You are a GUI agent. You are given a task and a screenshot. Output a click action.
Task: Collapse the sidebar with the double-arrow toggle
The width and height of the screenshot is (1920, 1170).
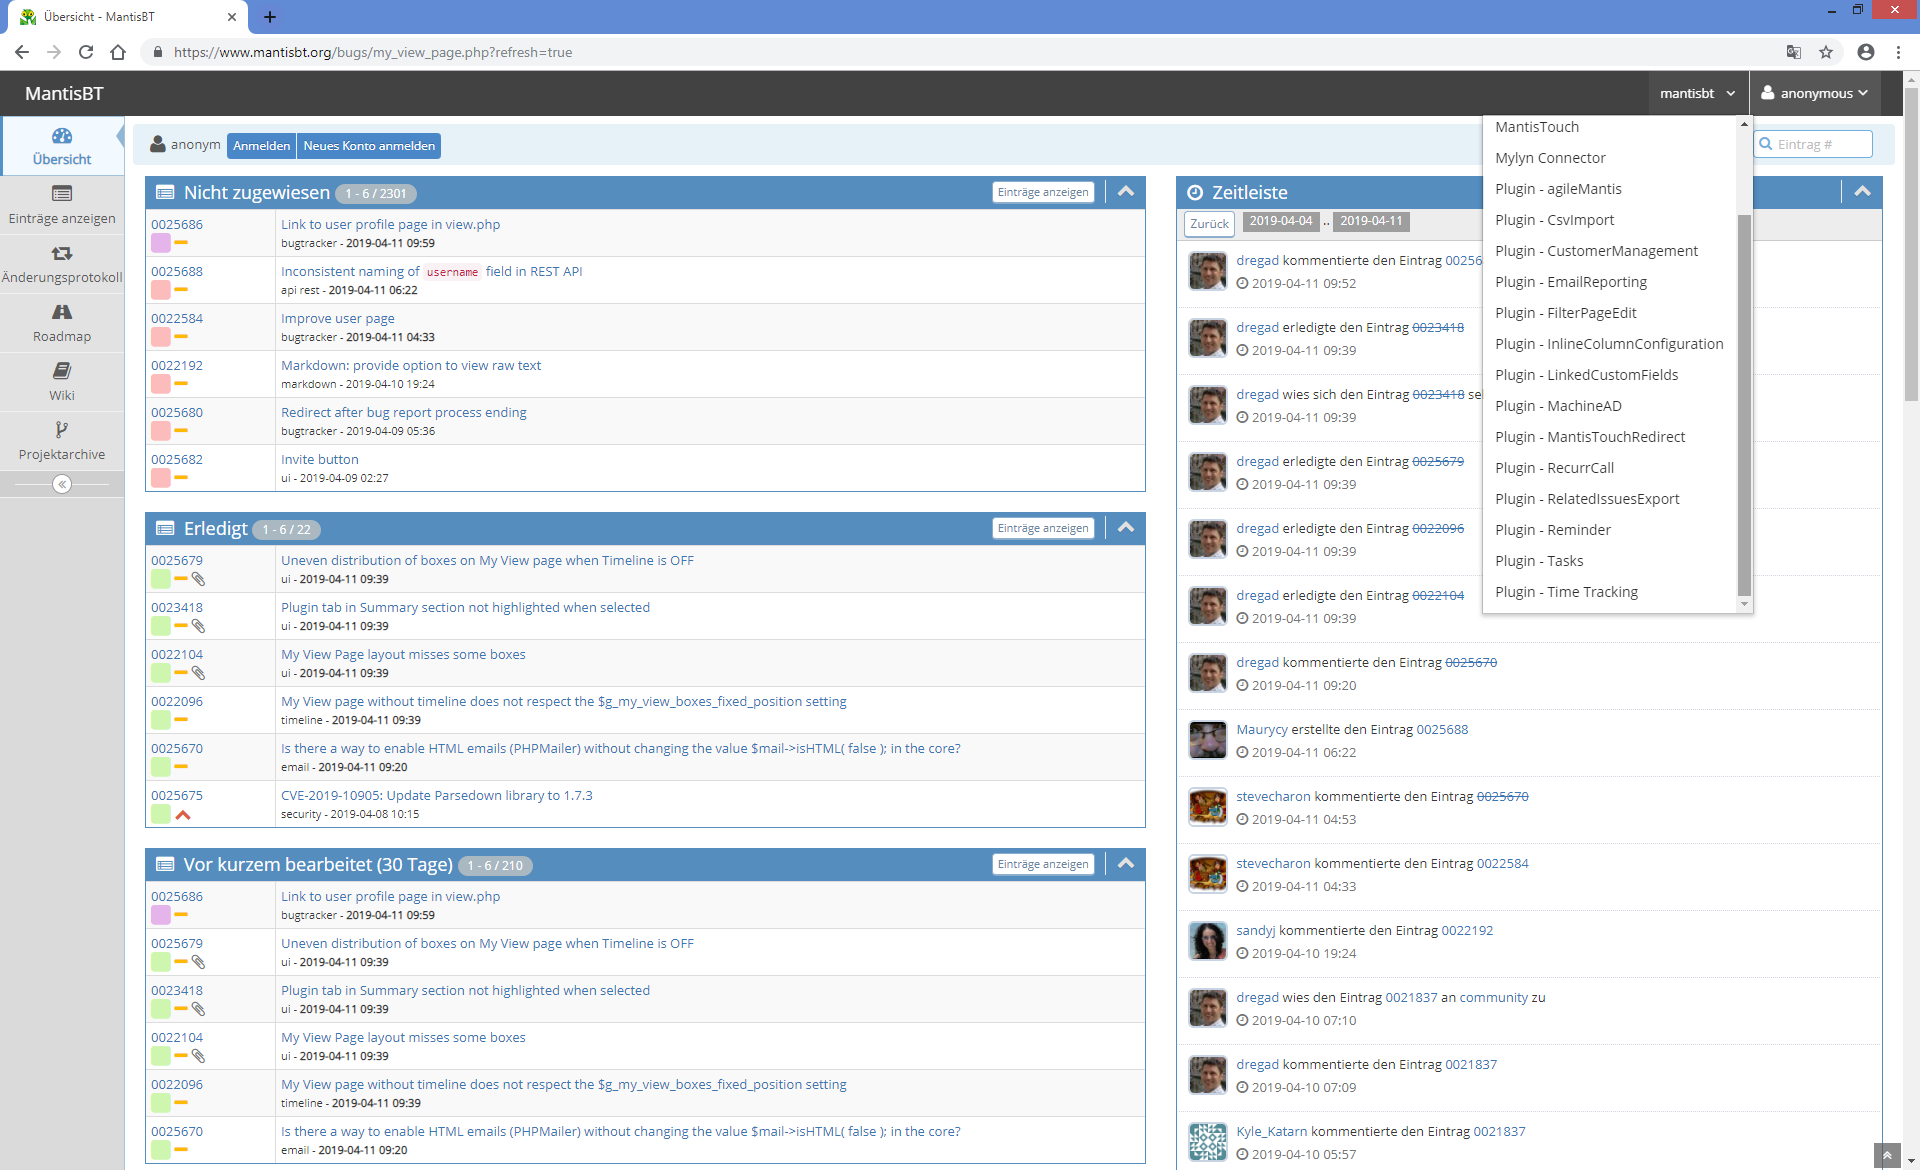[62, 484]
